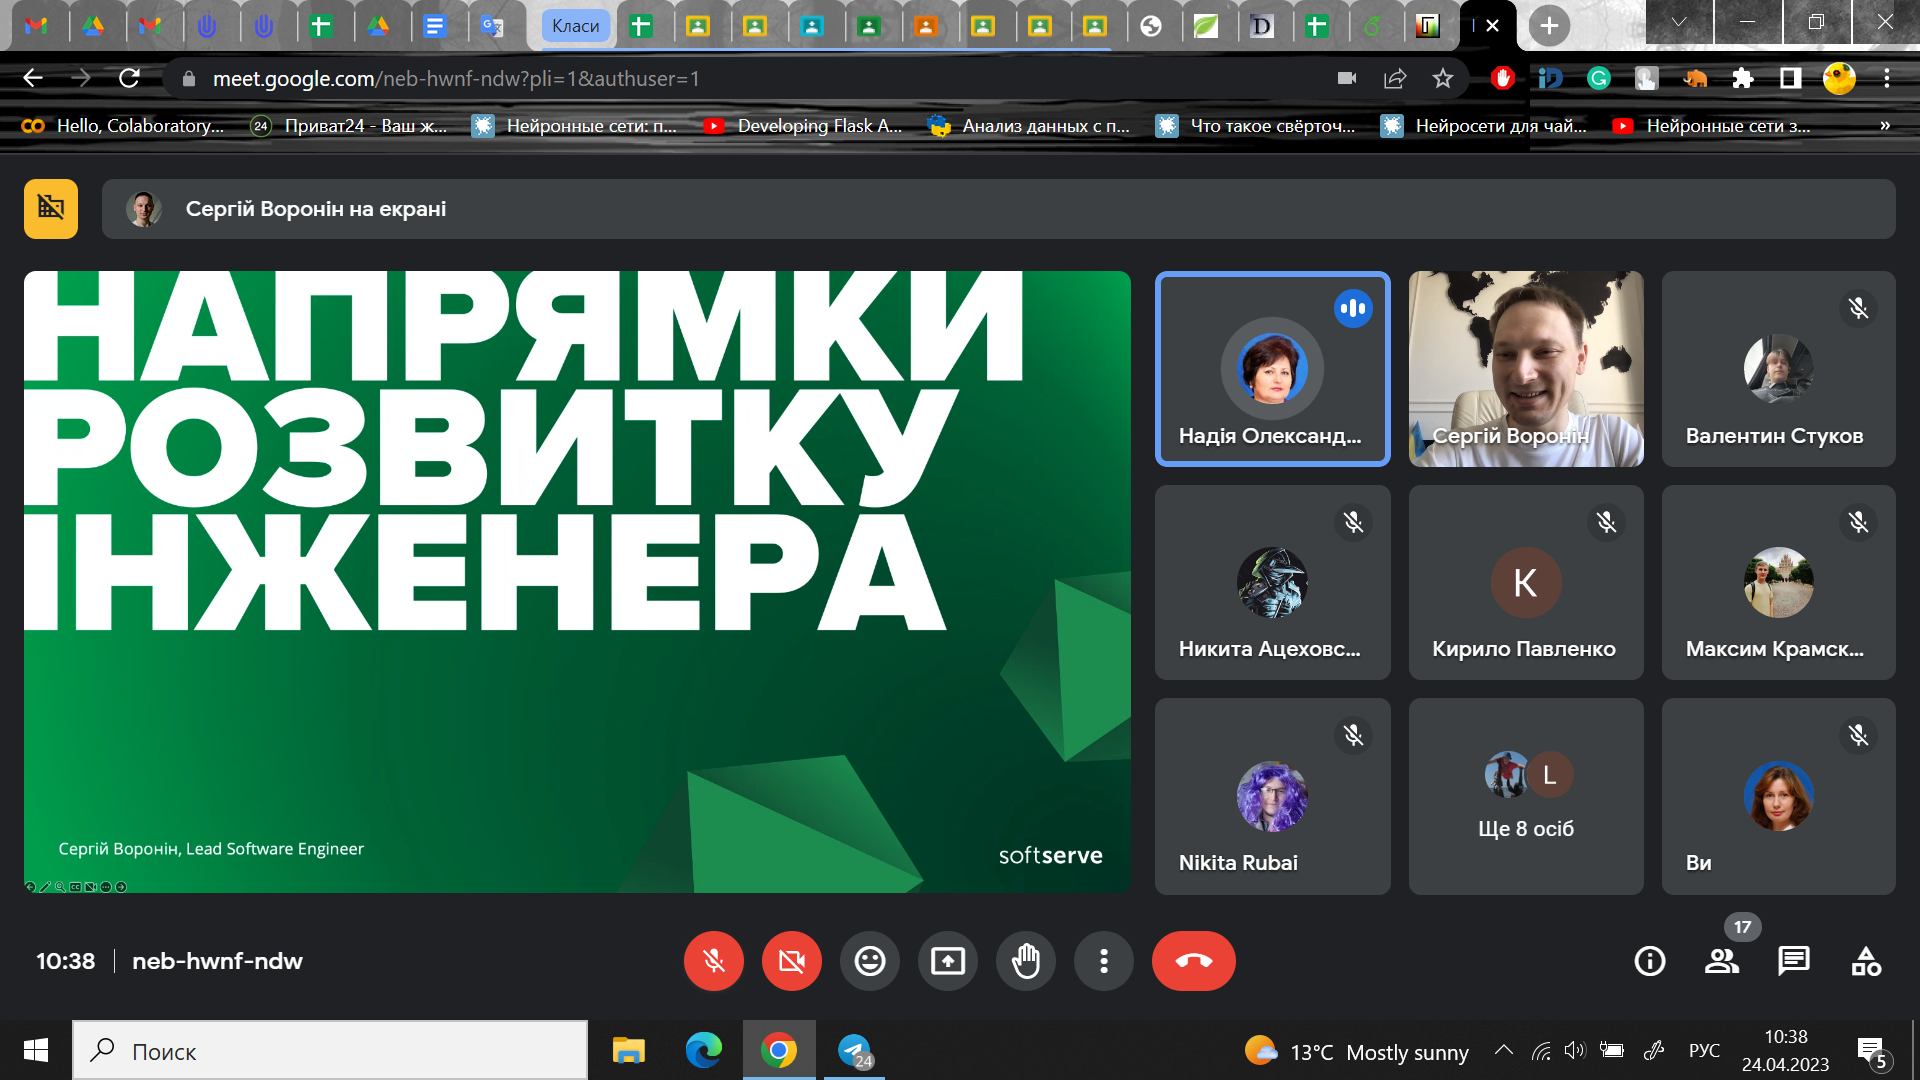Open more options three-dot menu

(1103, 961)
